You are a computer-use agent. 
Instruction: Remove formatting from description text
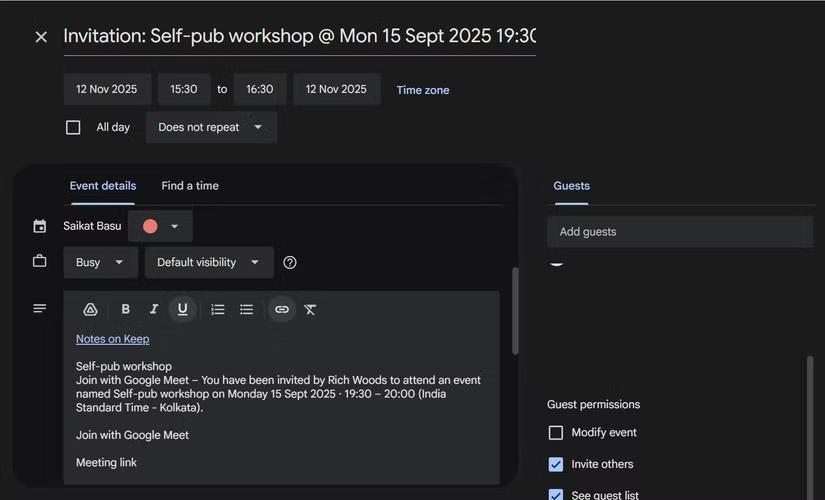tap(310, 309)
